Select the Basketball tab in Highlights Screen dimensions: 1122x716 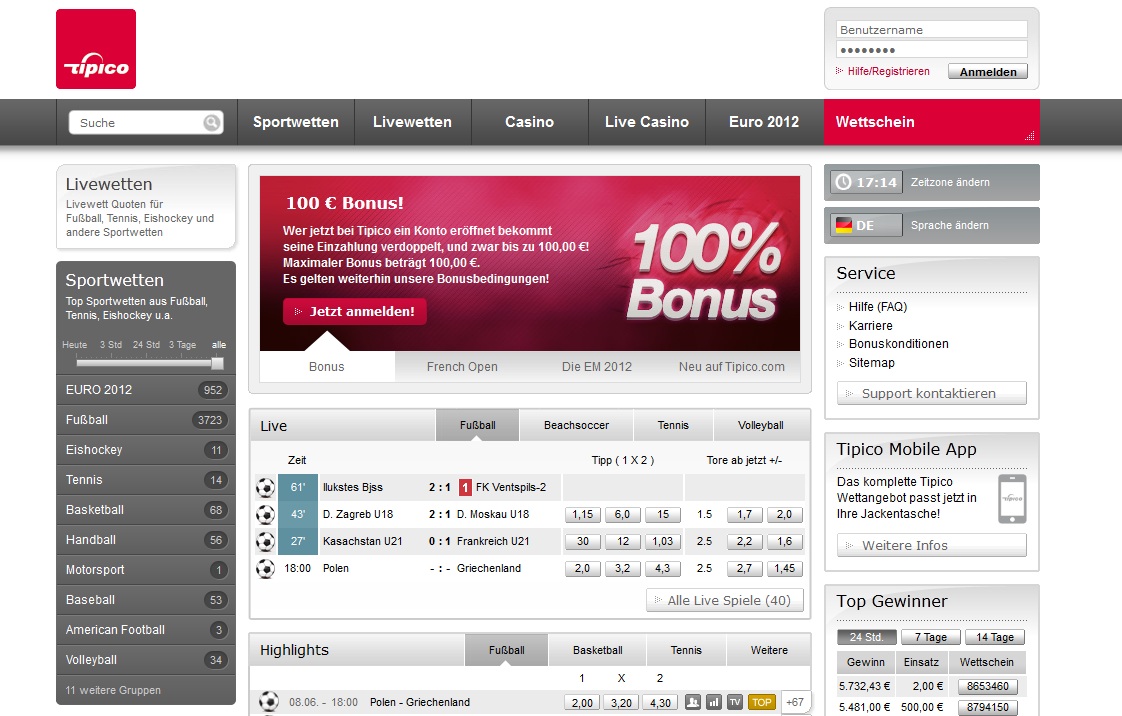[x=597, y=650]
